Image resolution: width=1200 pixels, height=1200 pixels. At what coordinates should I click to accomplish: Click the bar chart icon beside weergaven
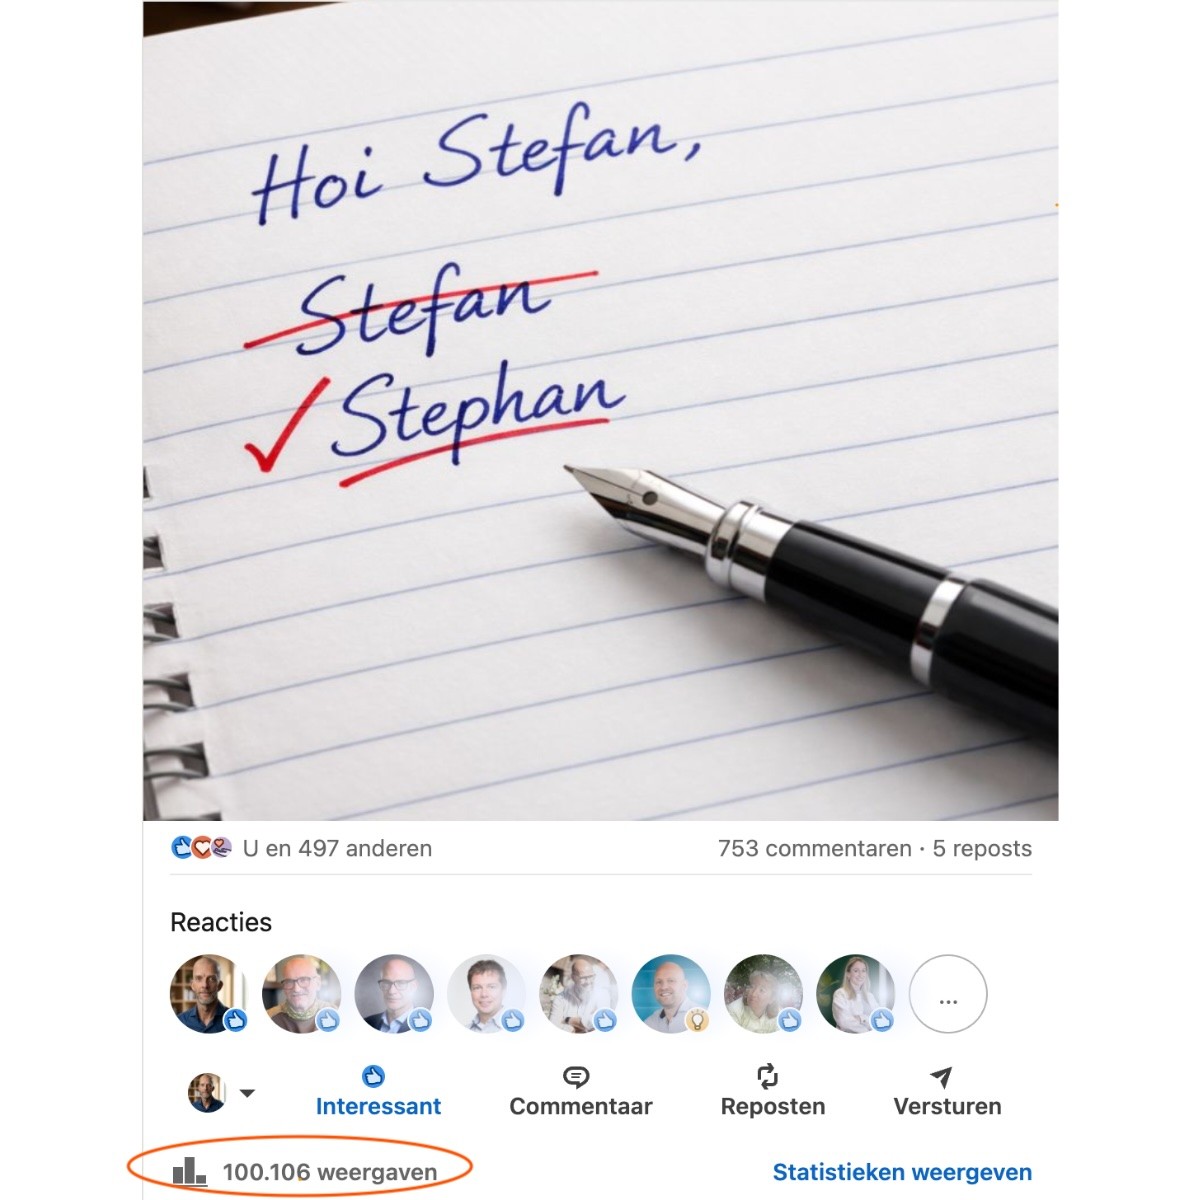(189, 1172)
